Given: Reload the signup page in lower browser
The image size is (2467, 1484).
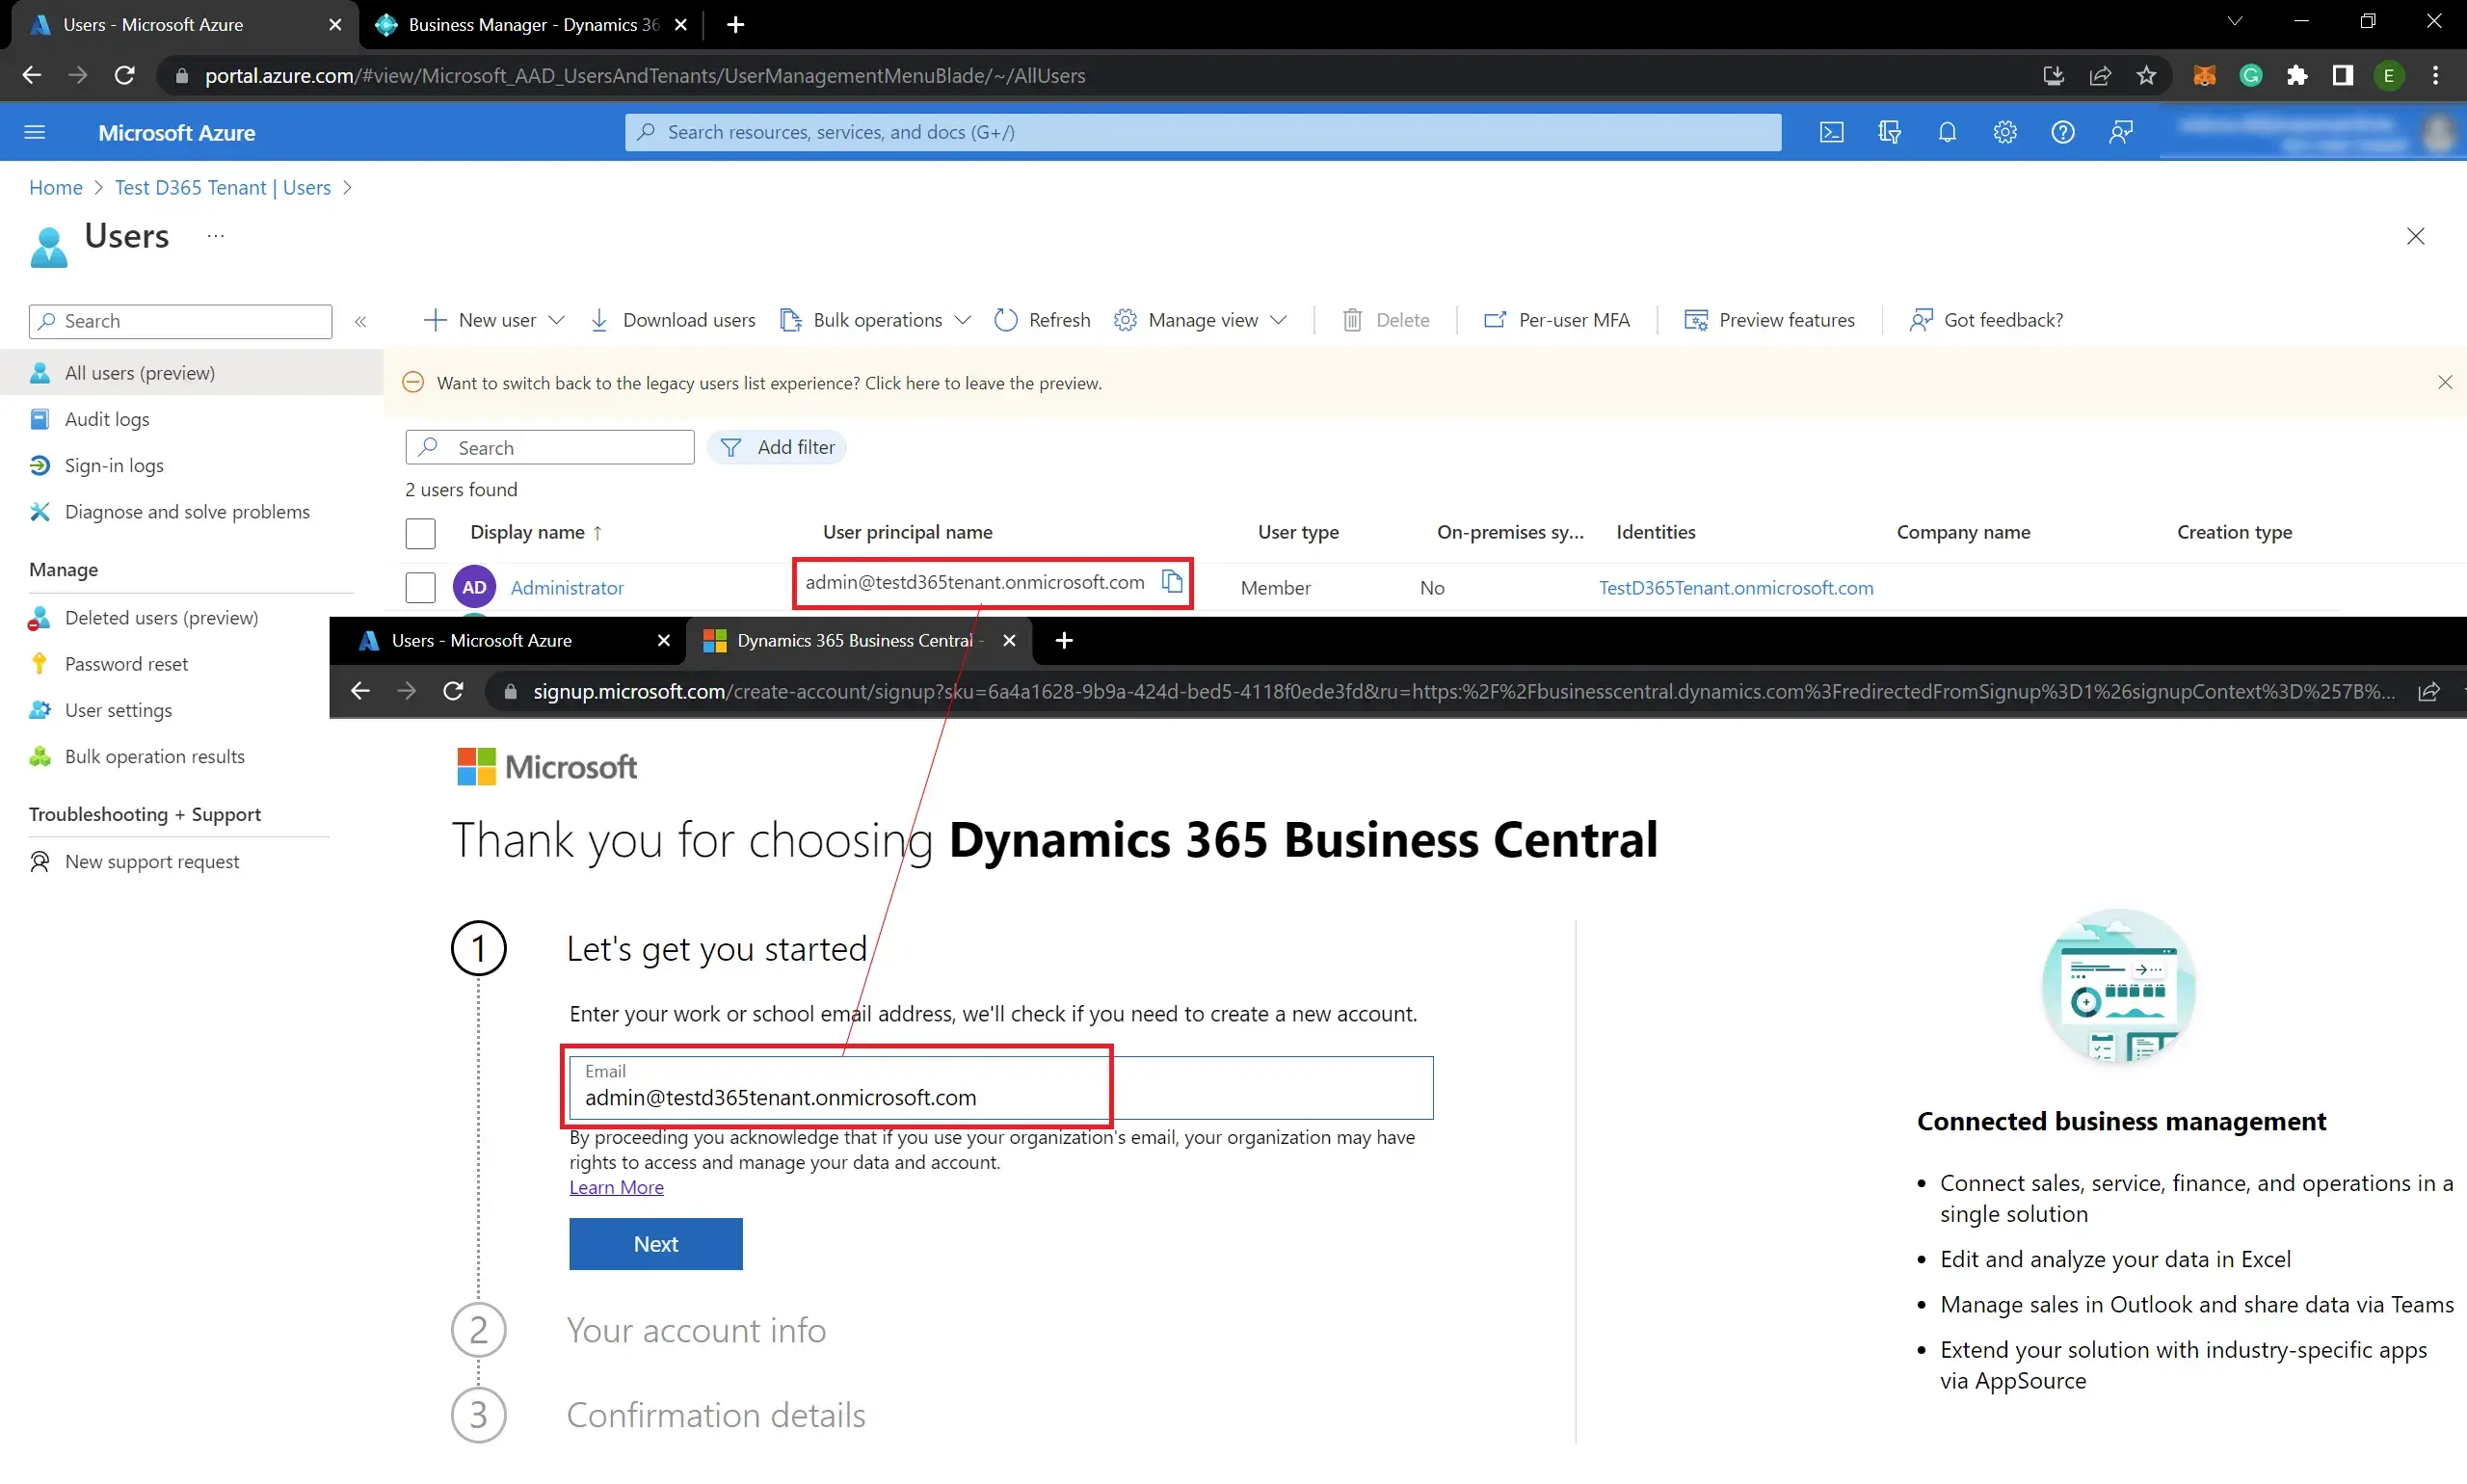Looking at the screenshot, I should [x=453, y=691].
